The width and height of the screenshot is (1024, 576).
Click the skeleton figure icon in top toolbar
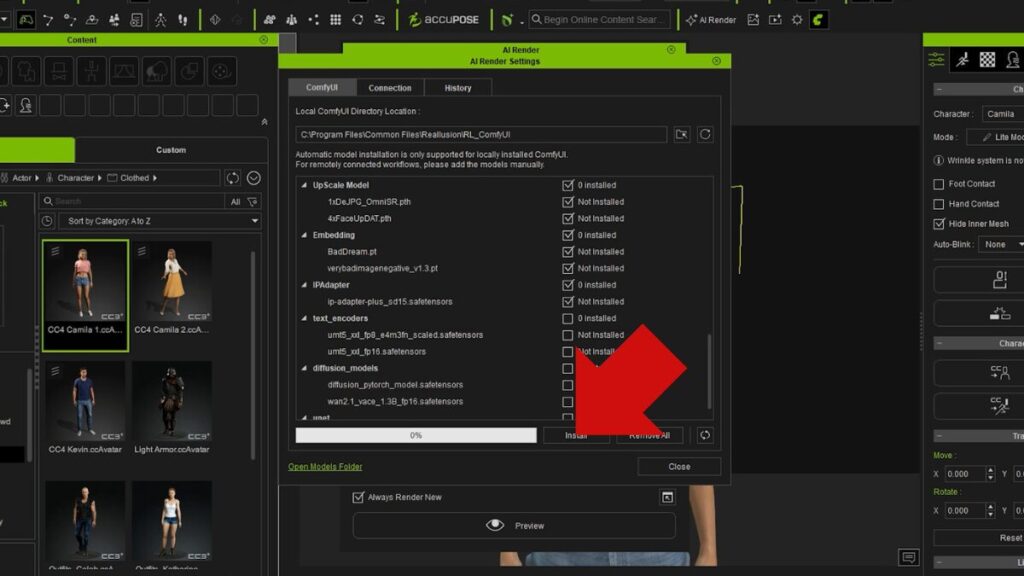(x=161, y=20)
